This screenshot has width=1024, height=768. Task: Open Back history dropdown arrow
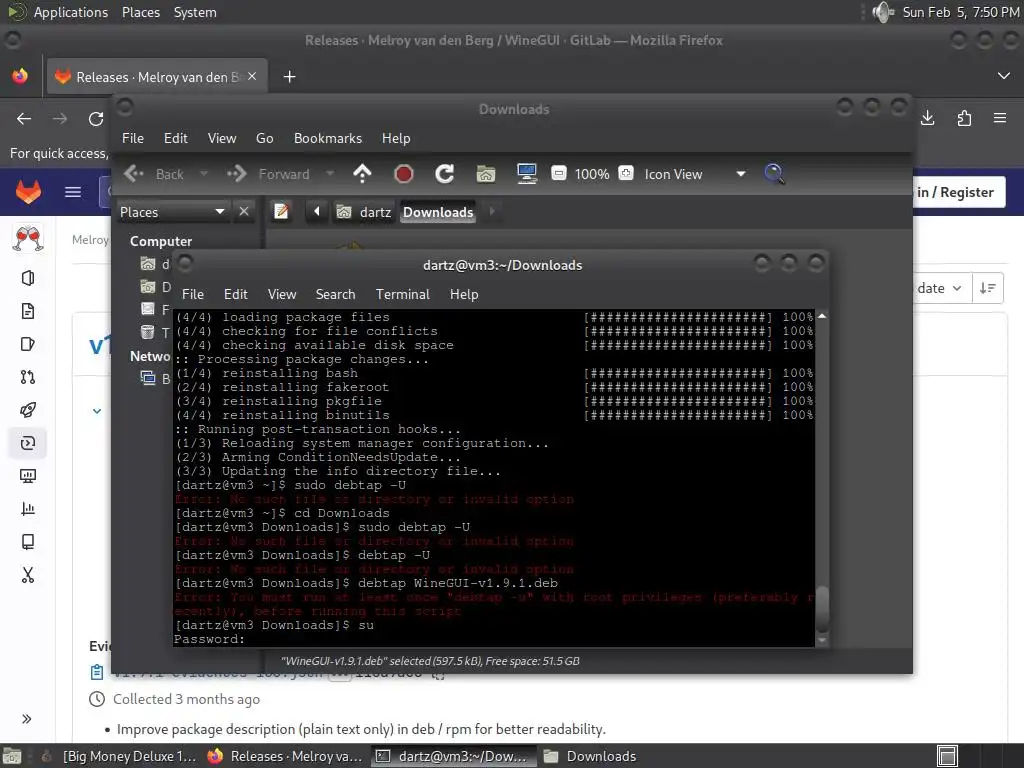pyautogui.click(x=204, y=174)
